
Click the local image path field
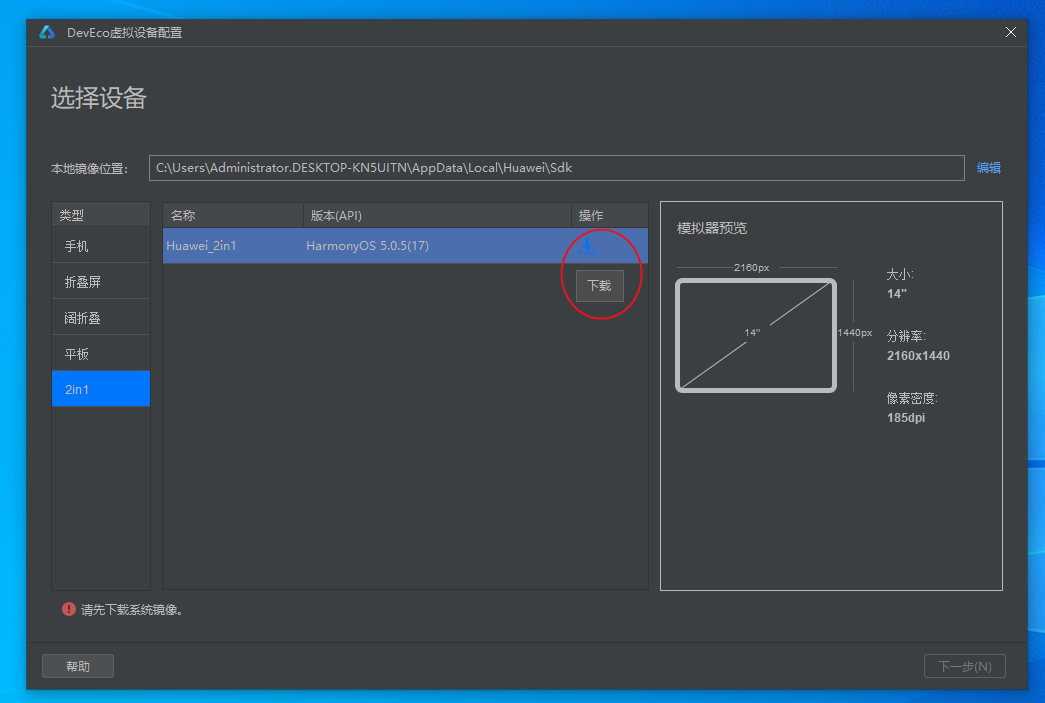pyautogui.click(x=556, y=168)
